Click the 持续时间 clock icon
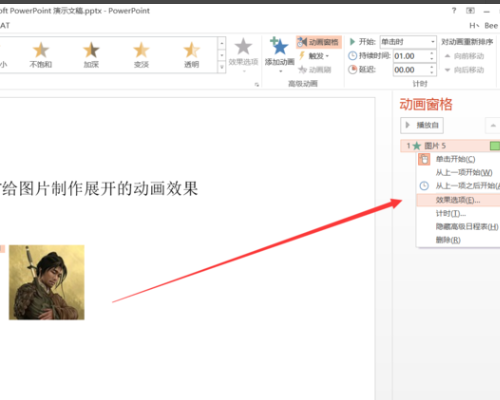This screenshot has height=400, width=500. (352, 56)
